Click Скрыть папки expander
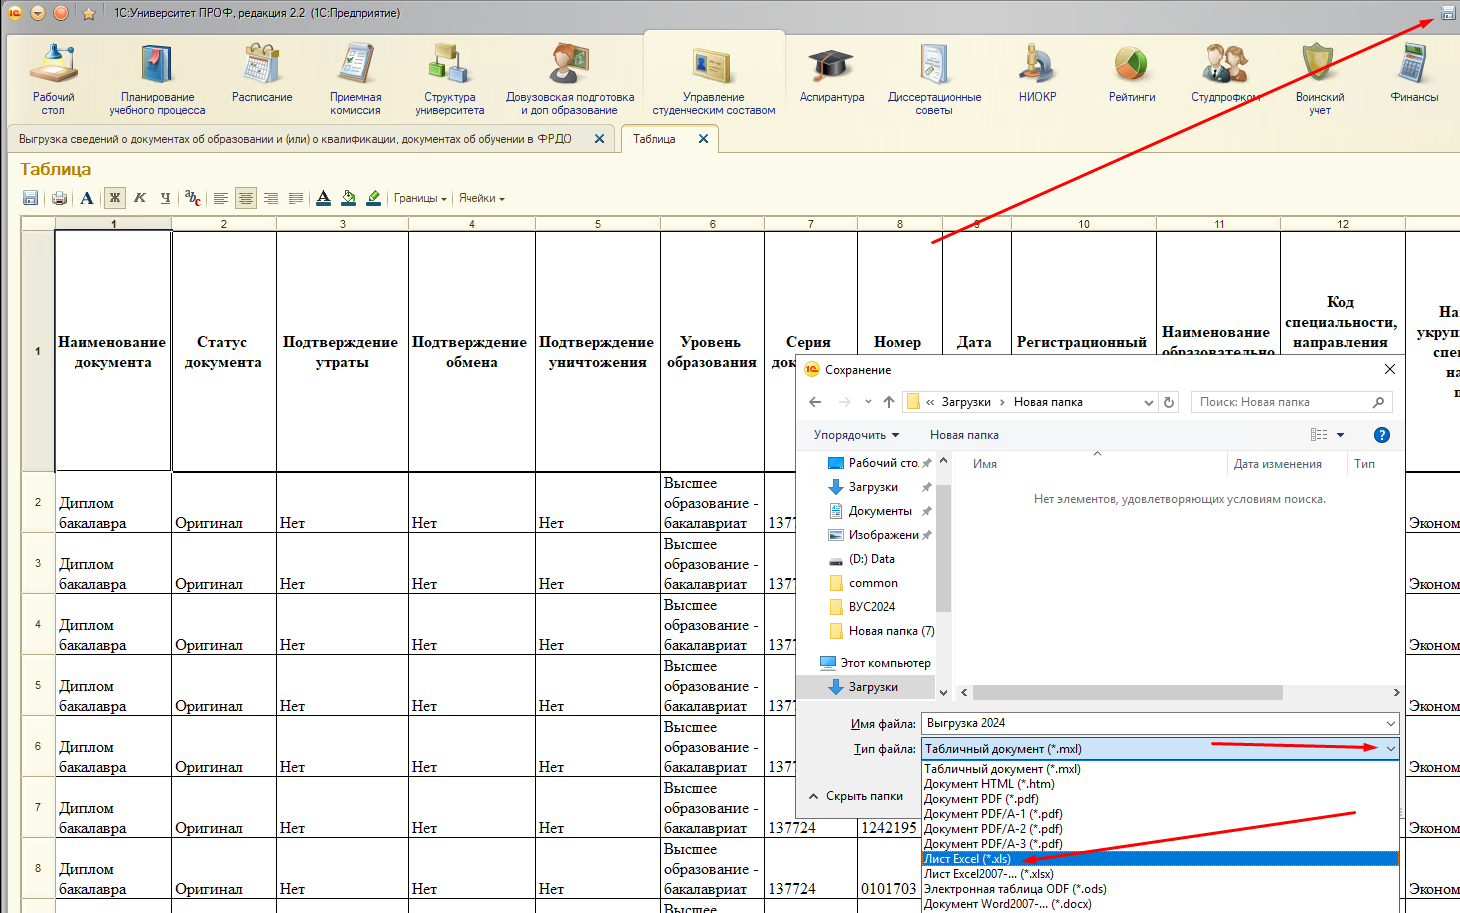Screen dimensions: 1460x913 pos(855,796)
